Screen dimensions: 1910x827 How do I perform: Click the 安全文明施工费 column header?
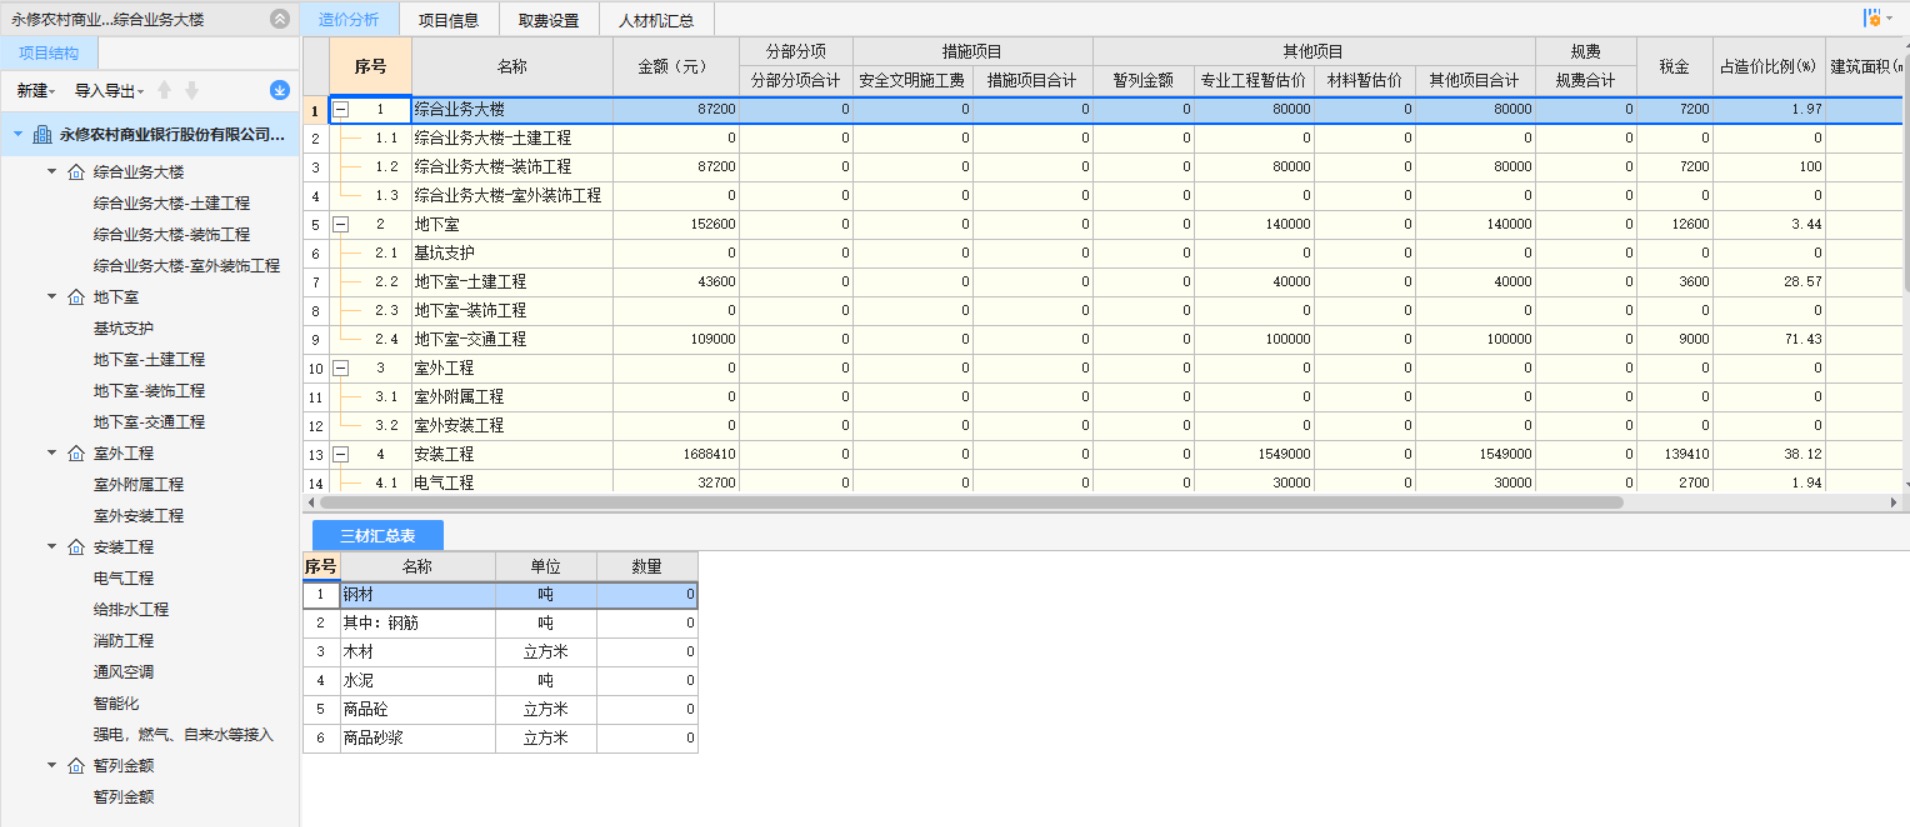[912, 80]
